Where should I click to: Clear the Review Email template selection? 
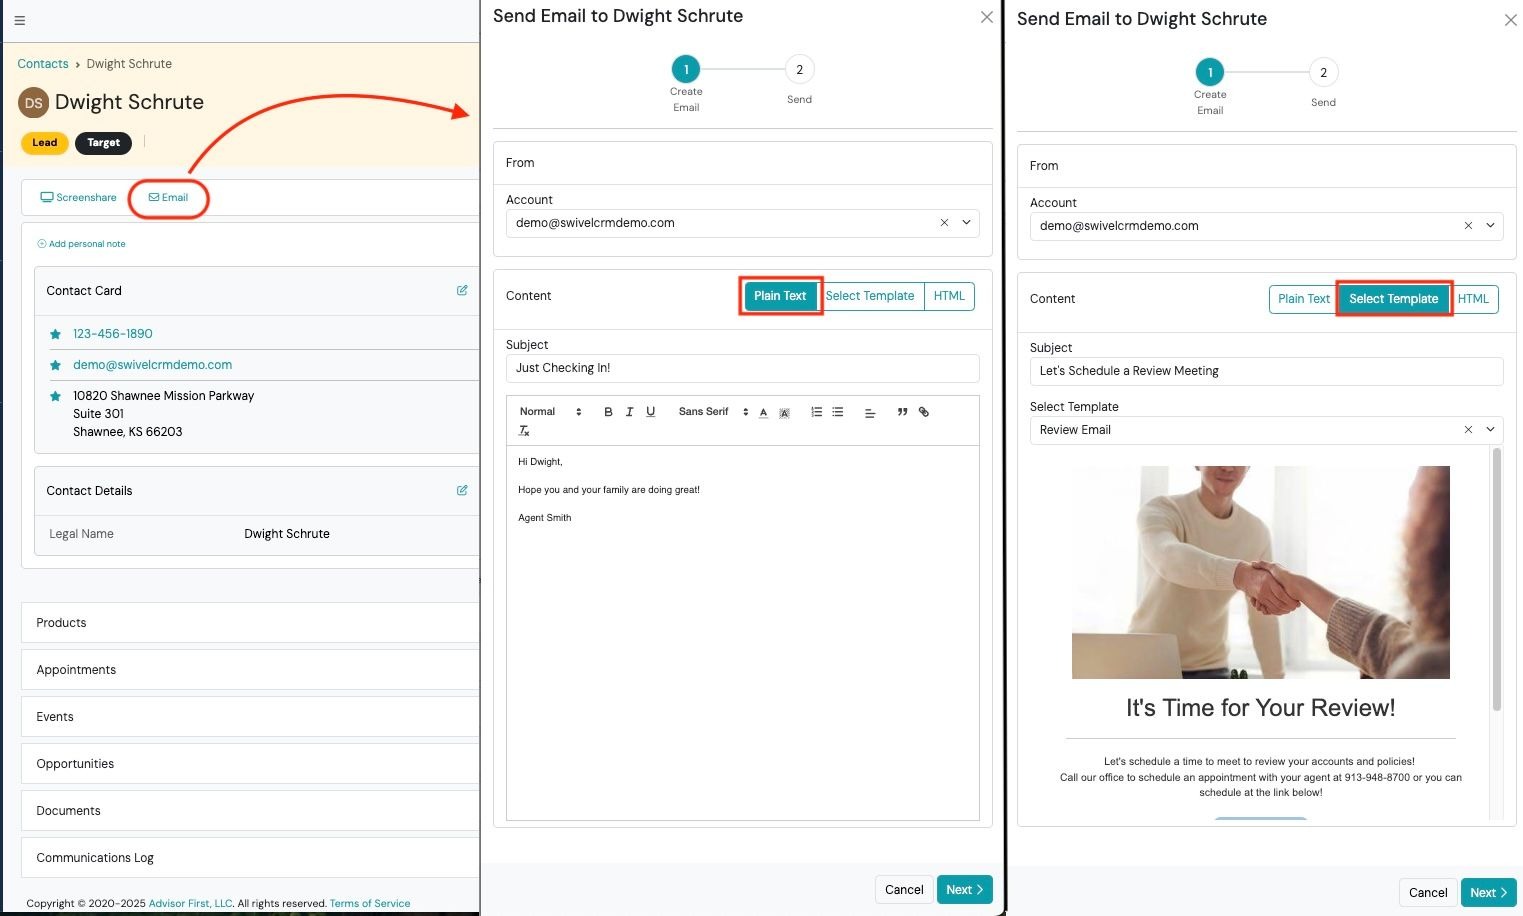point(1468,430)
